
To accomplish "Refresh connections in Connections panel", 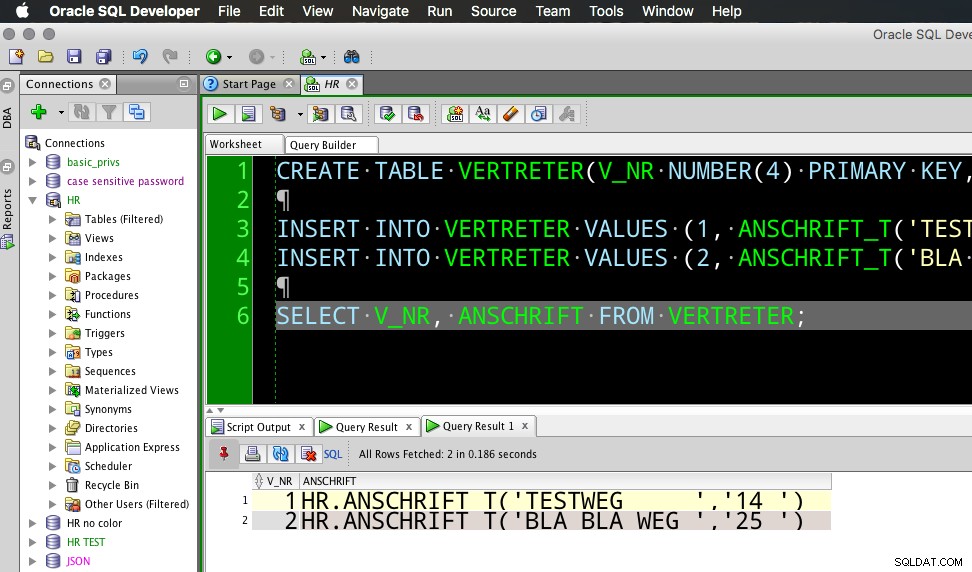I will (81, 112).
